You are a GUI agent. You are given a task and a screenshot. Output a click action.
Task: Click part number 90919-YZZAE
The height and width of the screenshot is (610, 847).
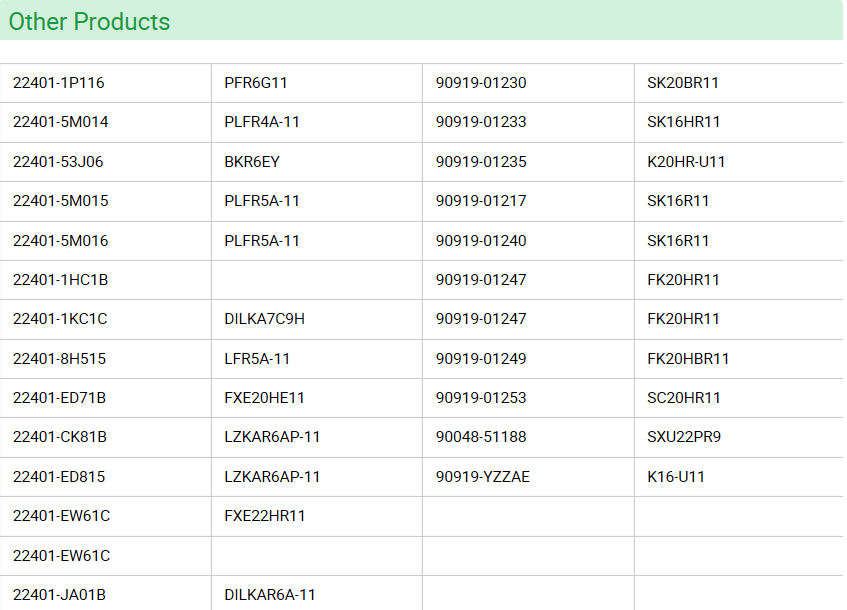pyautogui.click(x=483, y=477)
